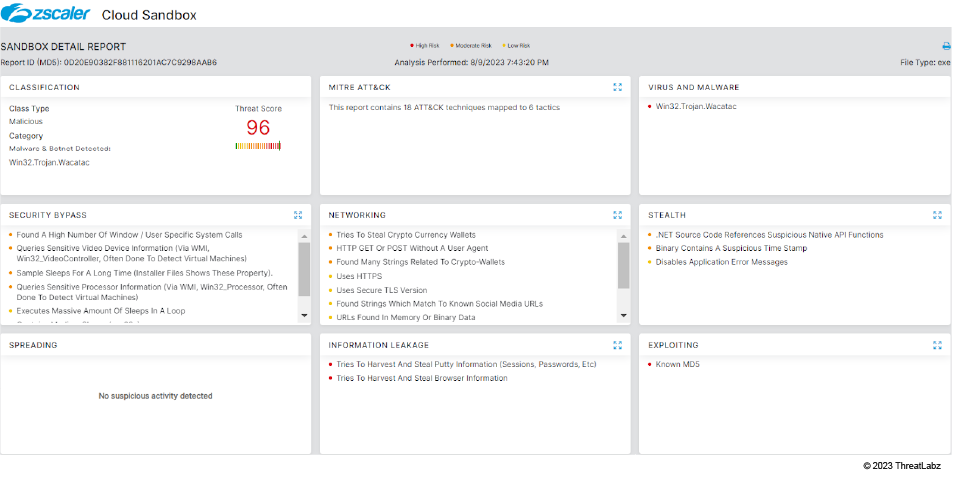Image resolution: width=953 pixels, height=478 pixels.
Task: Expand the Exploiting panel
Action: [x=937, y=345]
